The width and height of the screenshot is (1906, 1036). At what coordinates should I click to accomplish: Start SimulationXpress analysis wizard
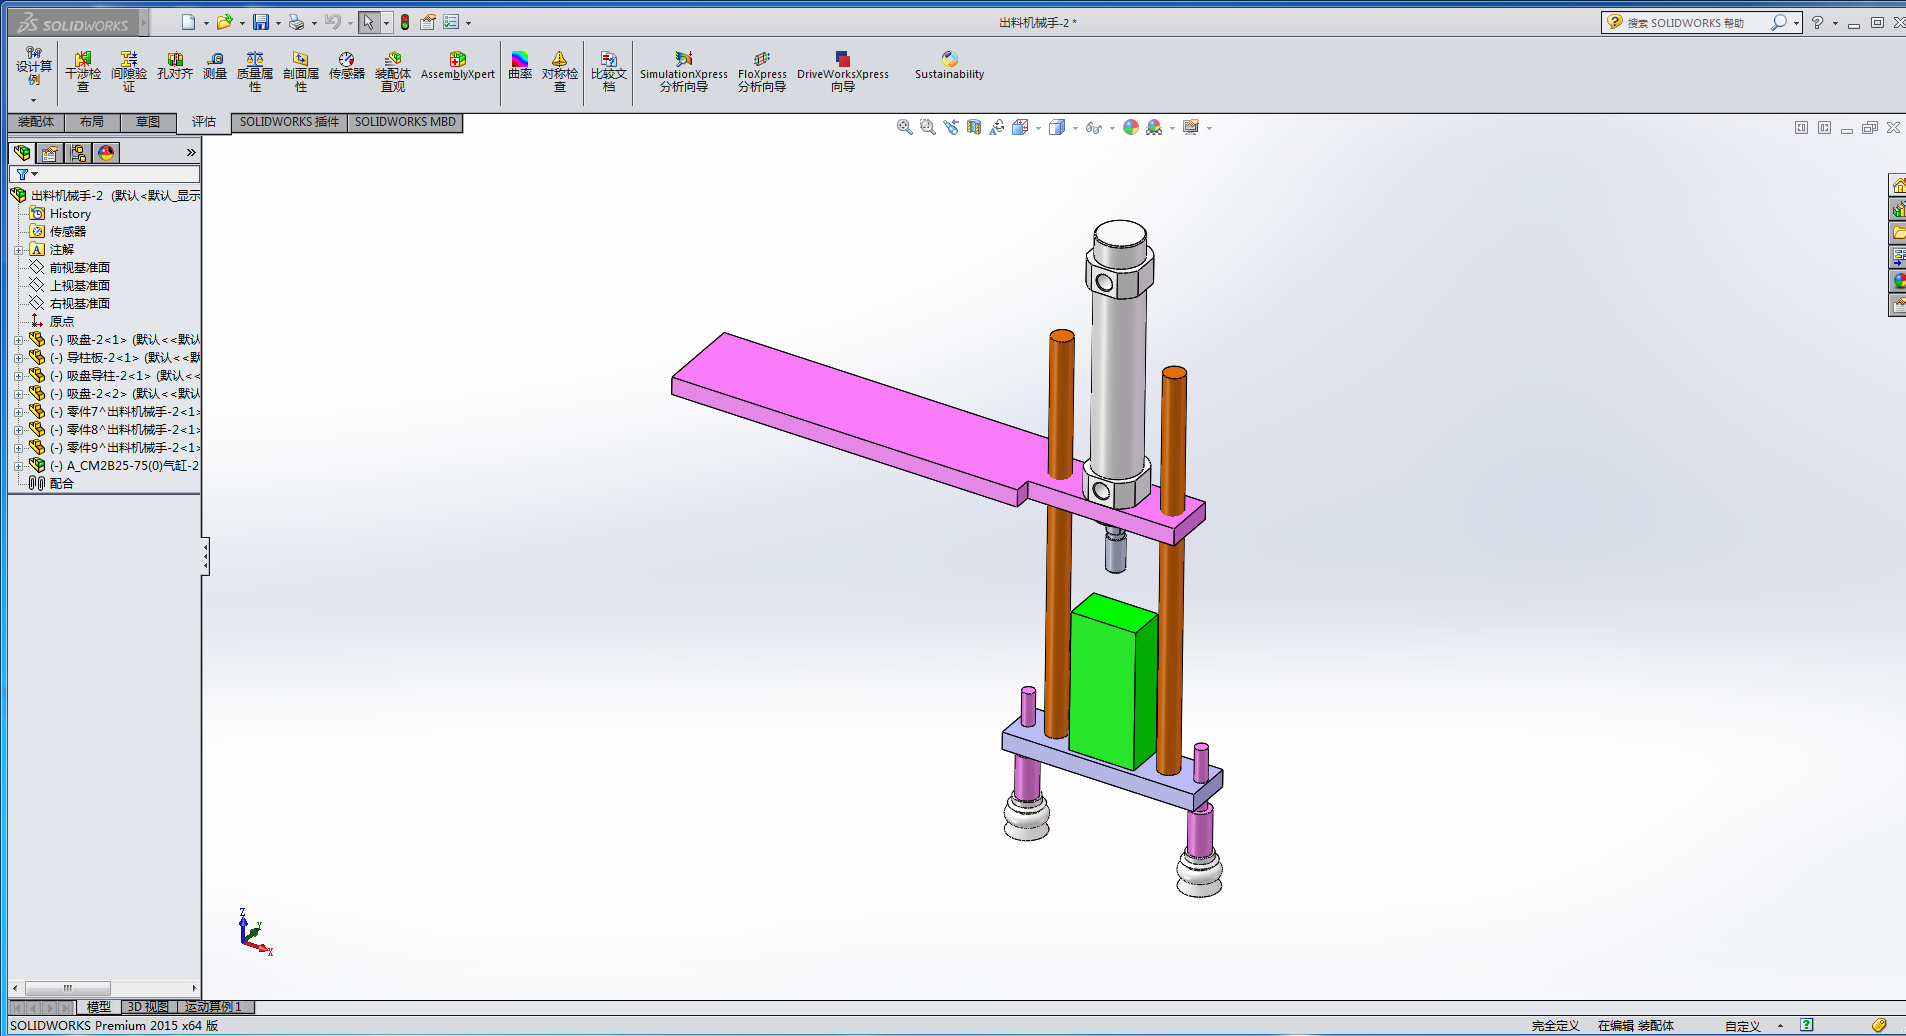684,71
